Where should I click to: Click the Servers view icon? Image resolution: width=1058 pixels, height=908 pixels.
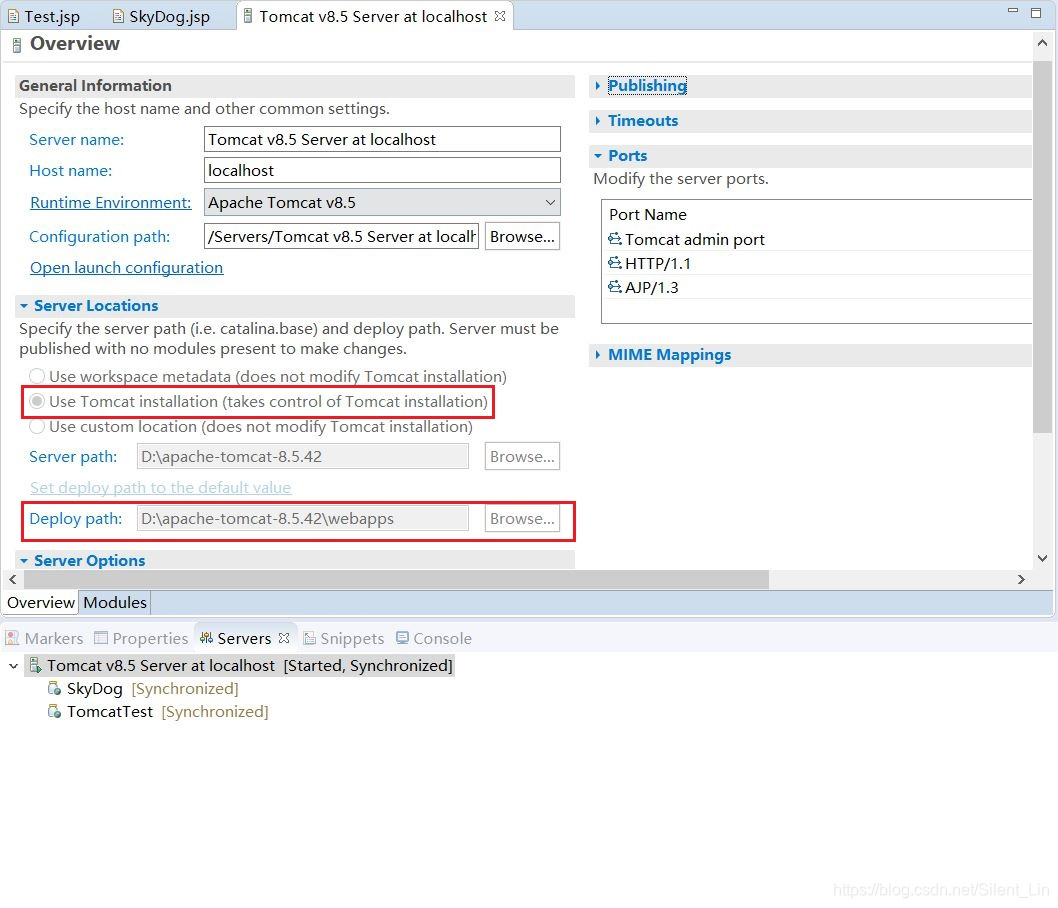pyautogui.click(x=206, y=638)
